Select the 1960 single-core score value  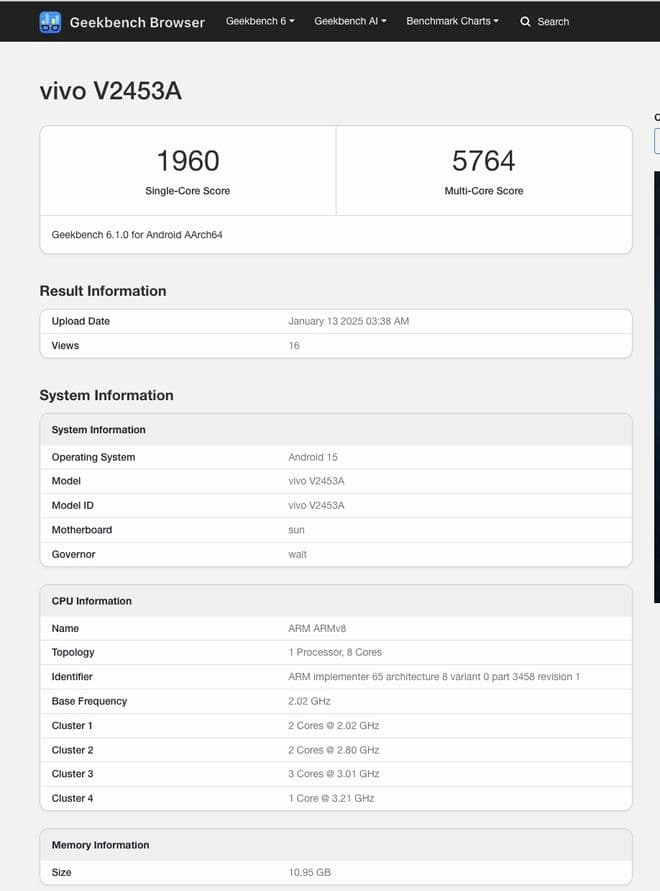[187, 160]
